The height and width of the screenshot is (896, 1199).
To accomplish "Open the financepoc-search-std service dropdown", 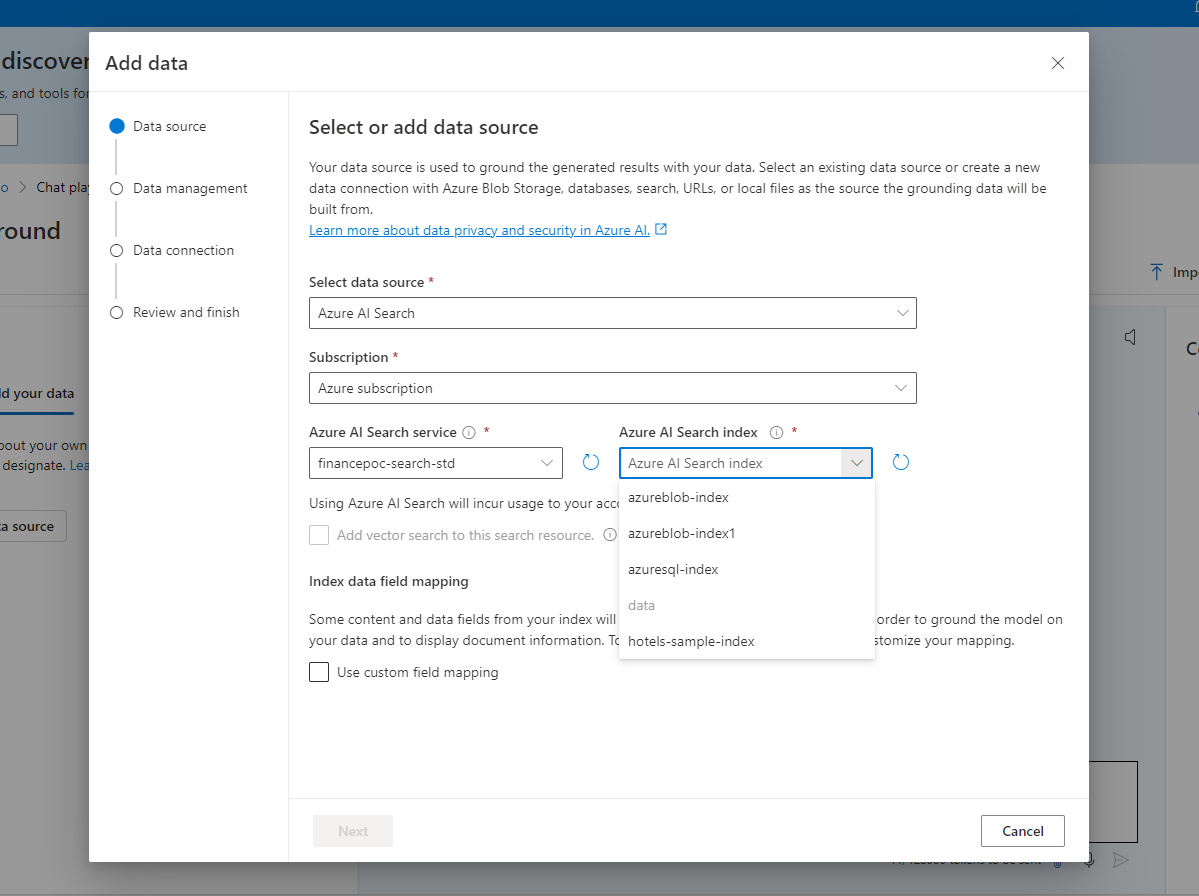I will [436, 463].
